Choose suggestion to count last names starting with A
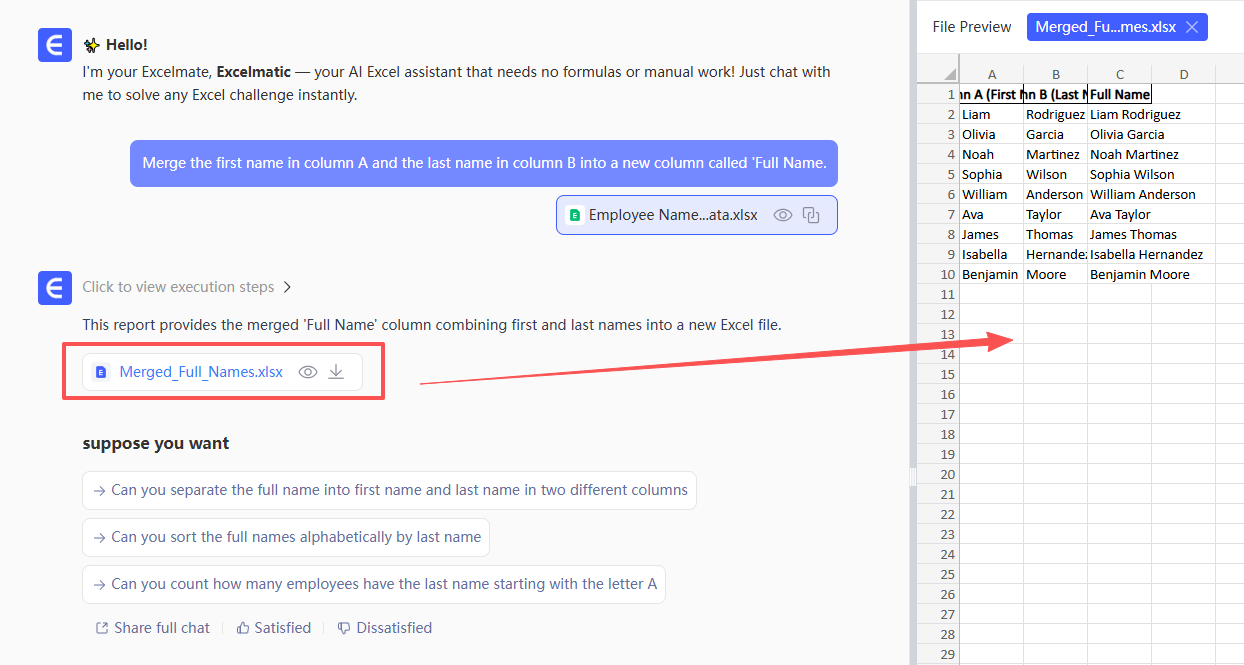 point(374,584)
